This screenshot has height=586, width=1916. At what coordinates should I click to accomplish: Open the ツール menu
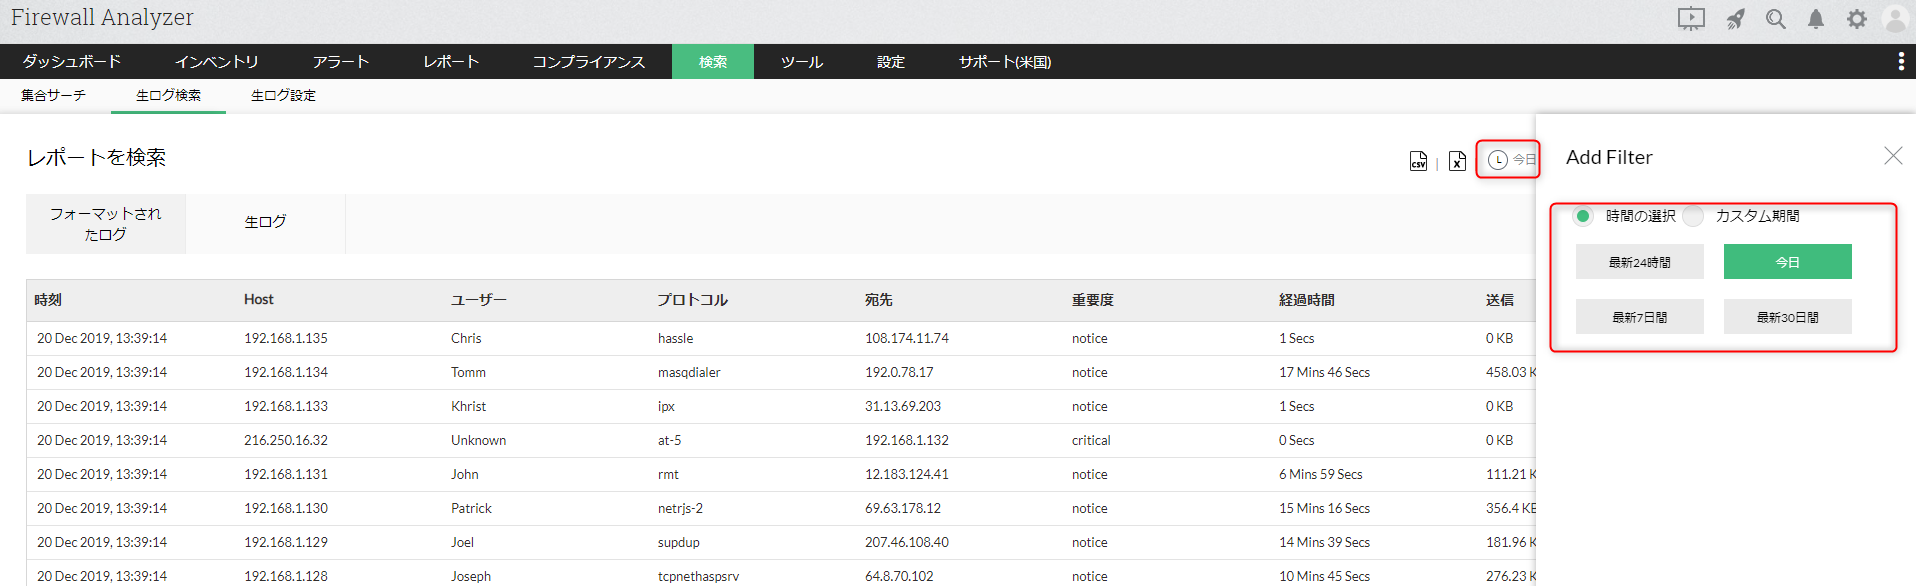[x=802, y=62]
